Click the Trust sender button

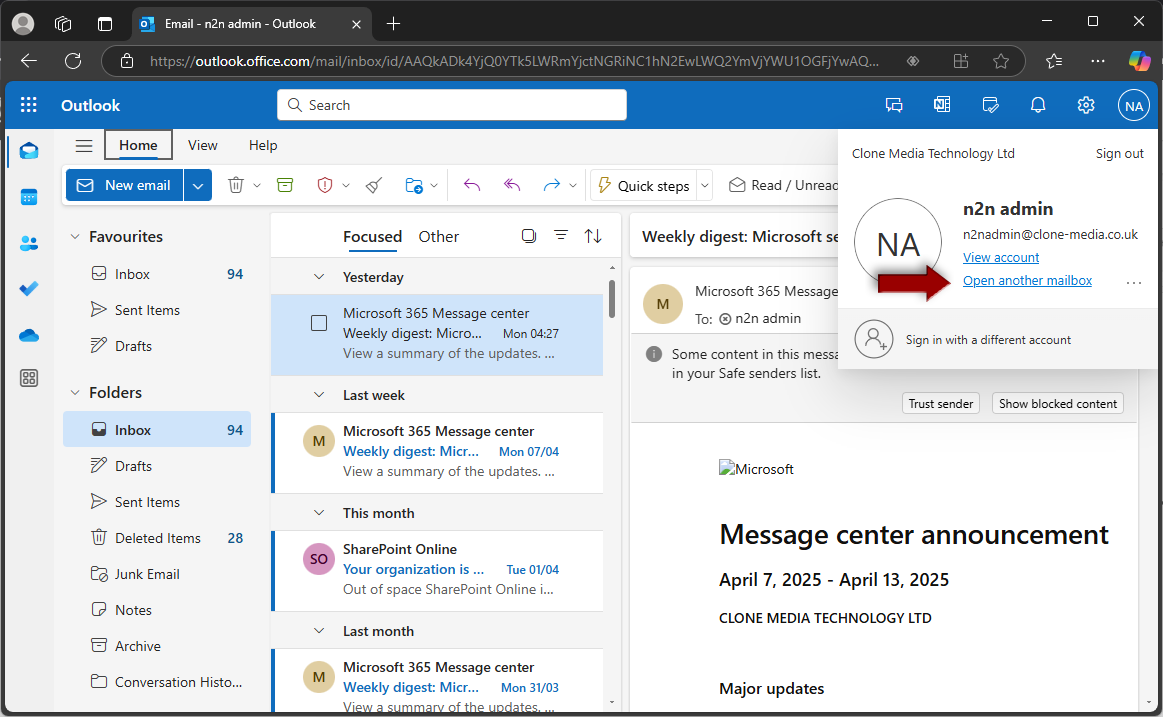pos(940,403)
